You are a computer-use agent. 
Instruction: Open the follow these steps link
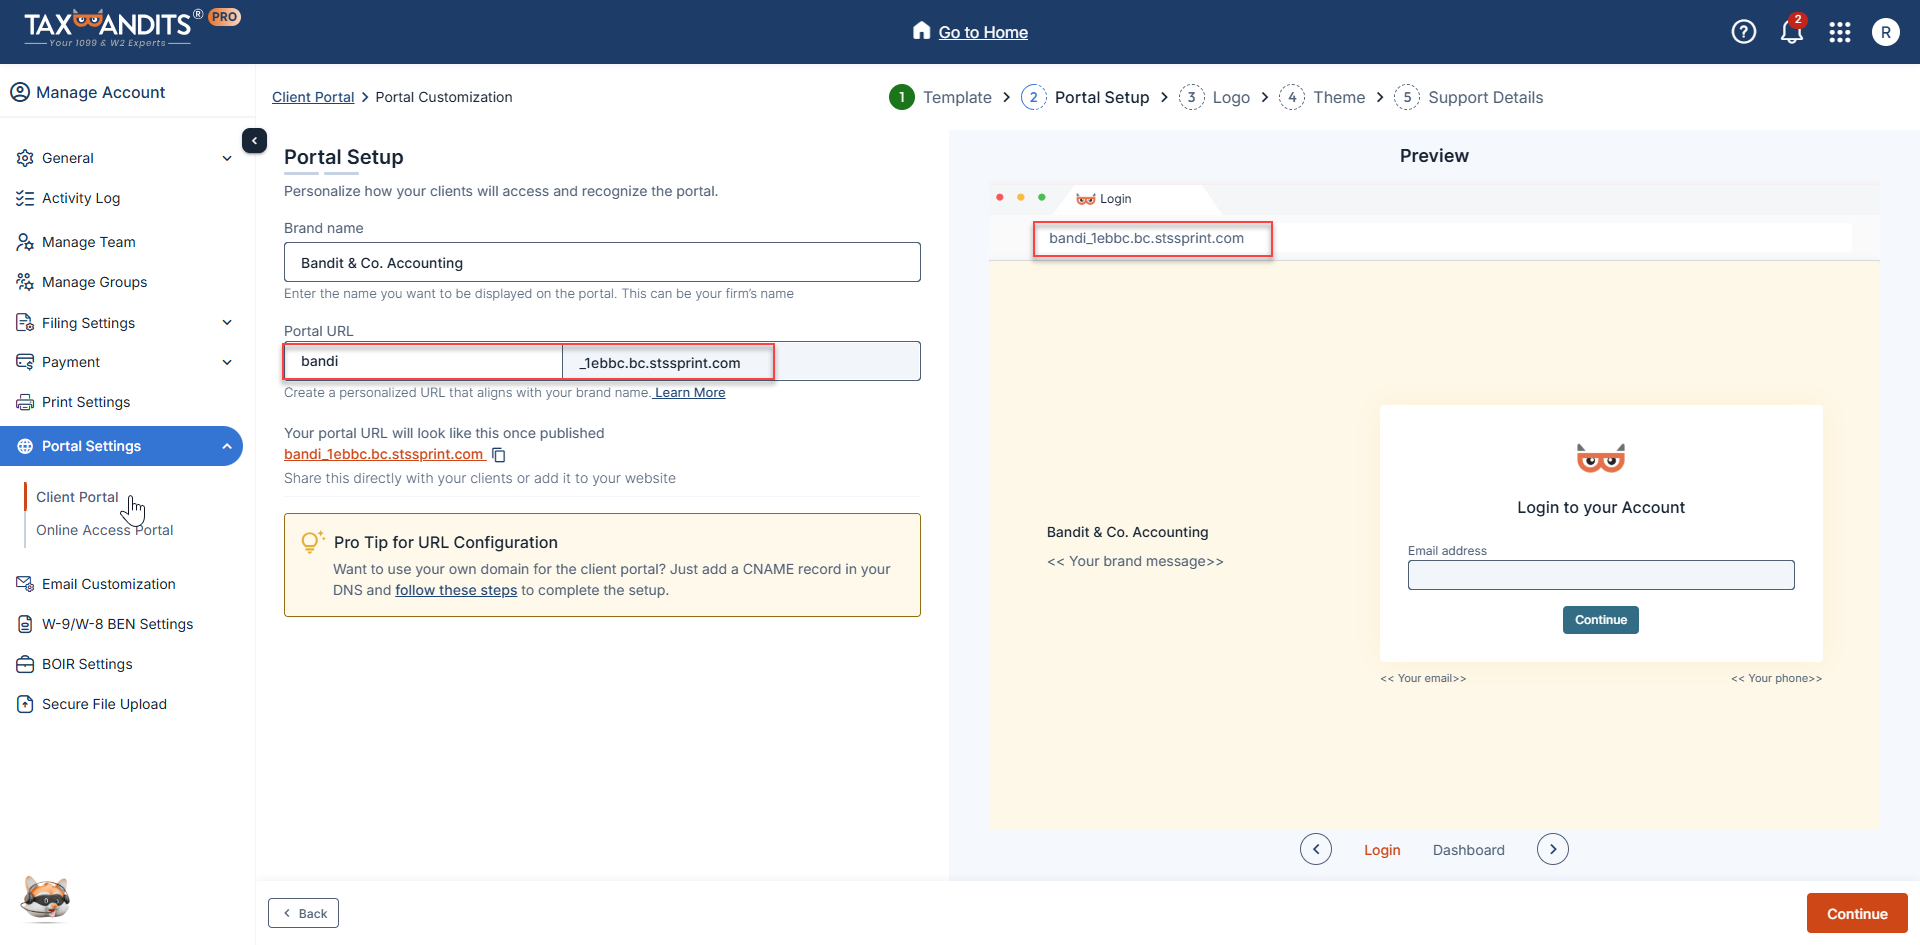(456, 590)
